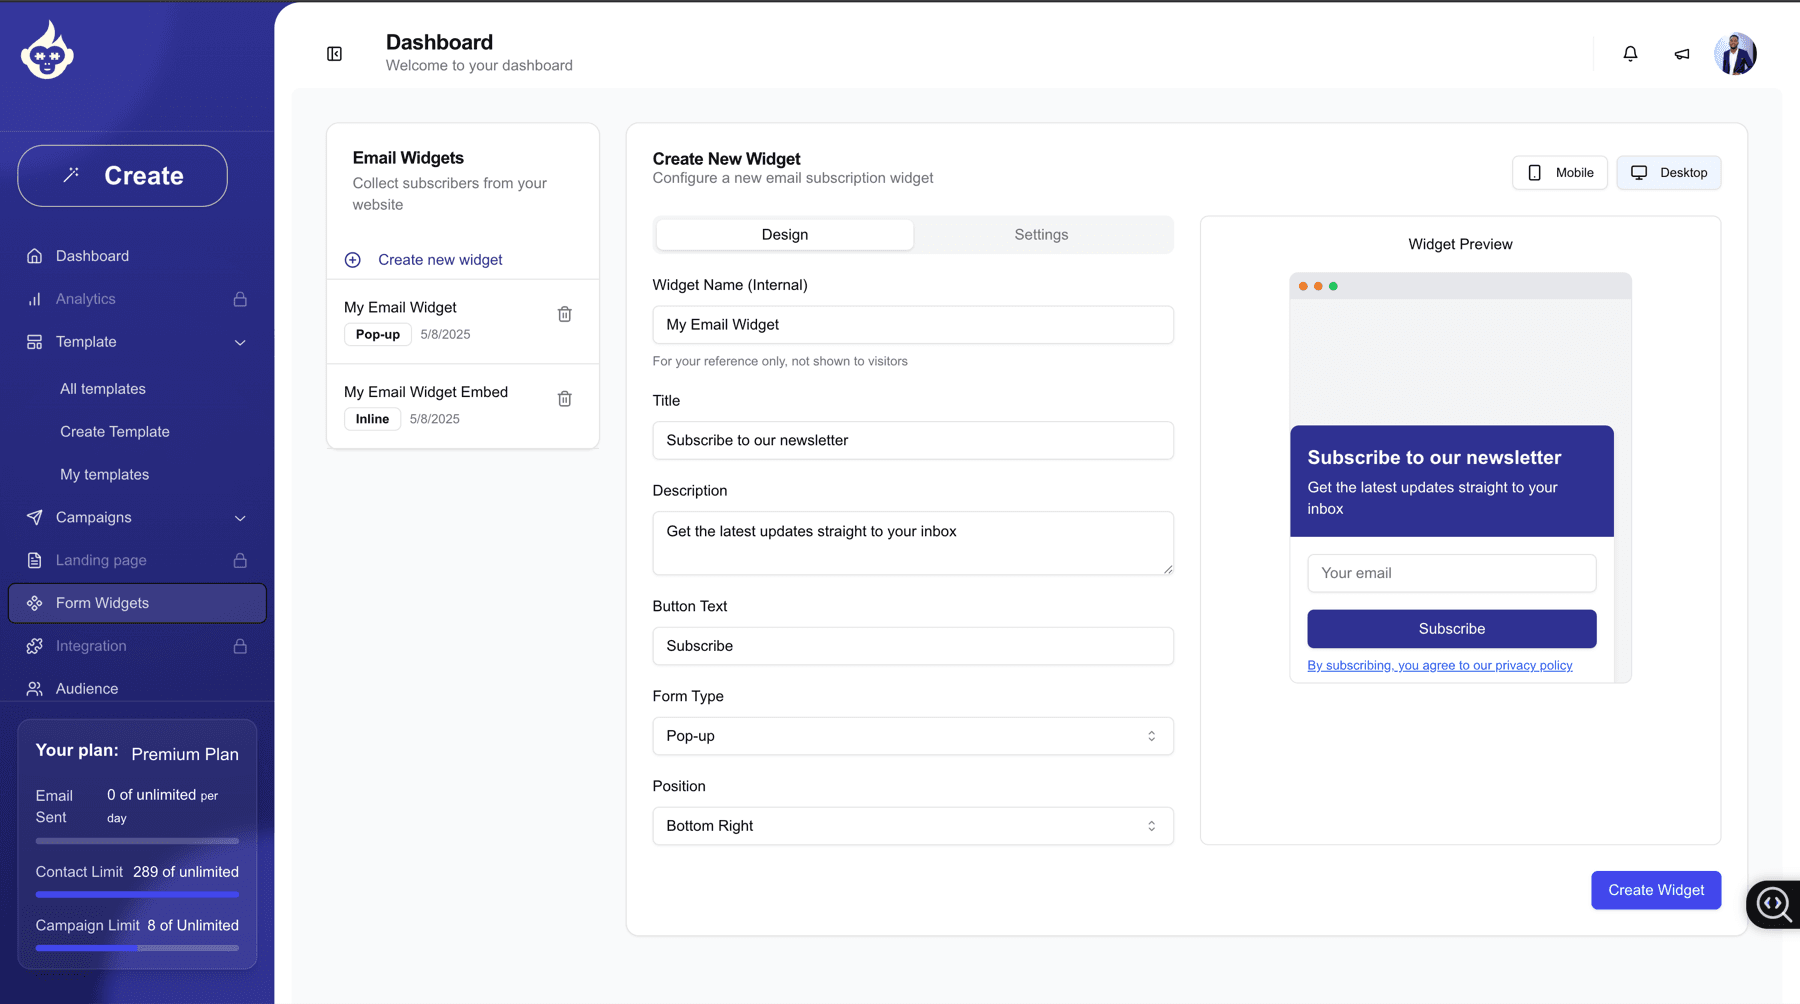Open My templates in the sidebar

click(x=105, y=475)
